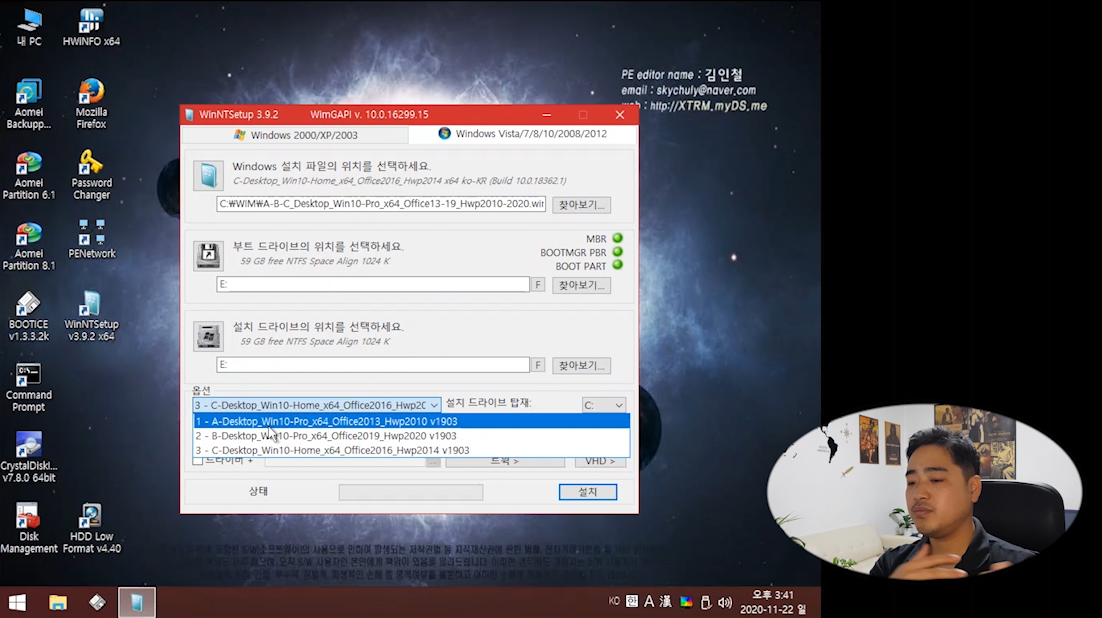Browse for the Windows install file
Screen dimensions: 1102x618
pyautogui.click(x=581, y=205)
